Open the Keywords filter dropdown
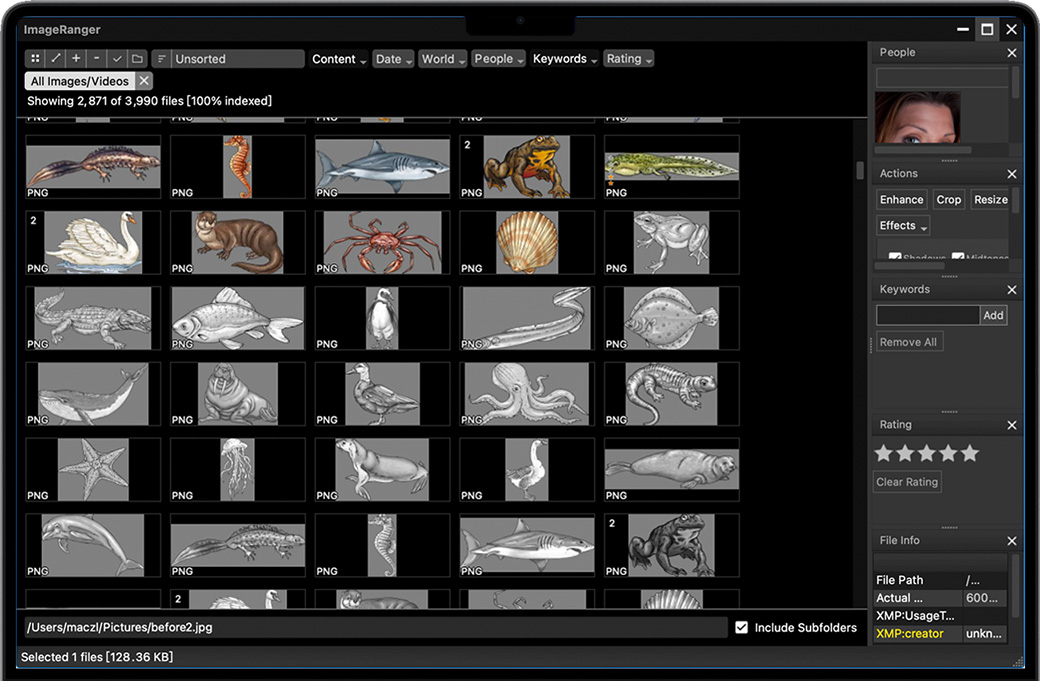Image resolution: width=1040 pixels, height=681 pixels. coord(565,59)
